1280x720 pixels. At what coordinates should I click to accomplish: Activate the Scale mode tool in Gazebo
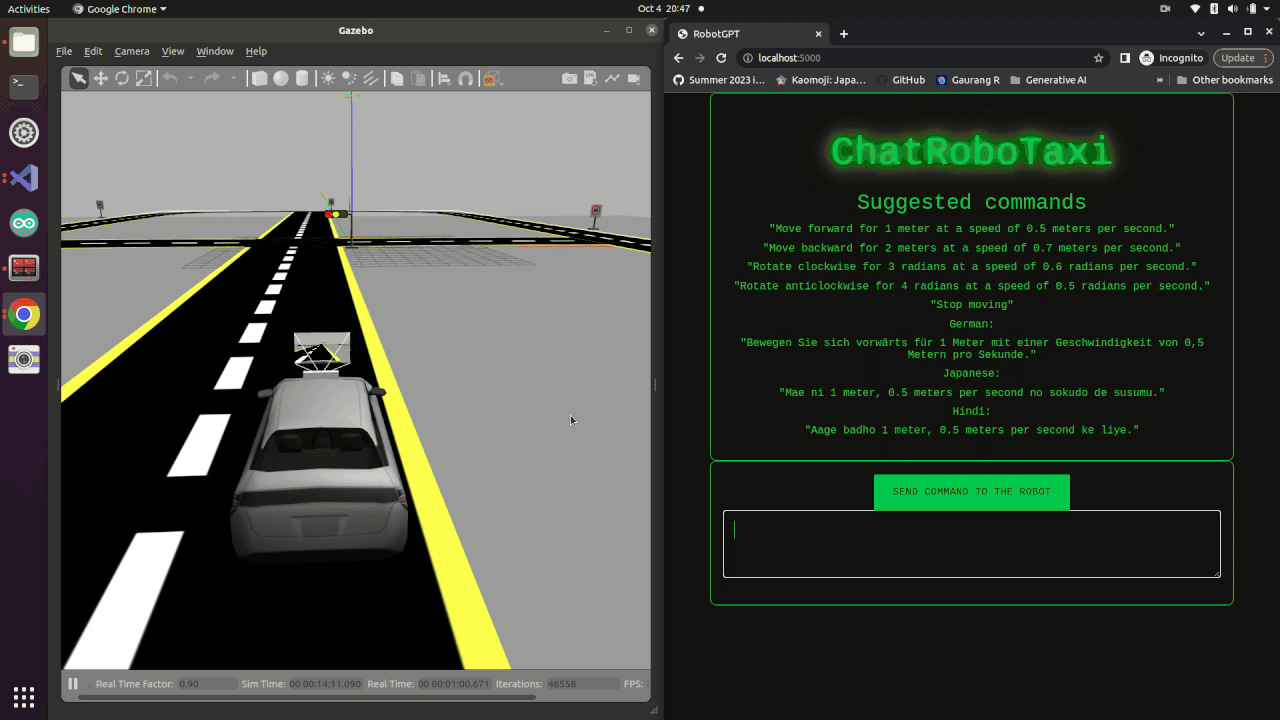coord(144,78)
